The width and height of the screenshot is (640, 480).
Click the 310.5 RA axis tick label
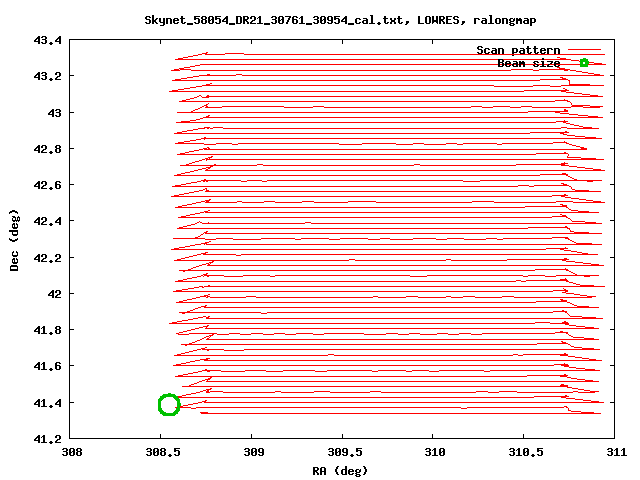coord(526,452)
